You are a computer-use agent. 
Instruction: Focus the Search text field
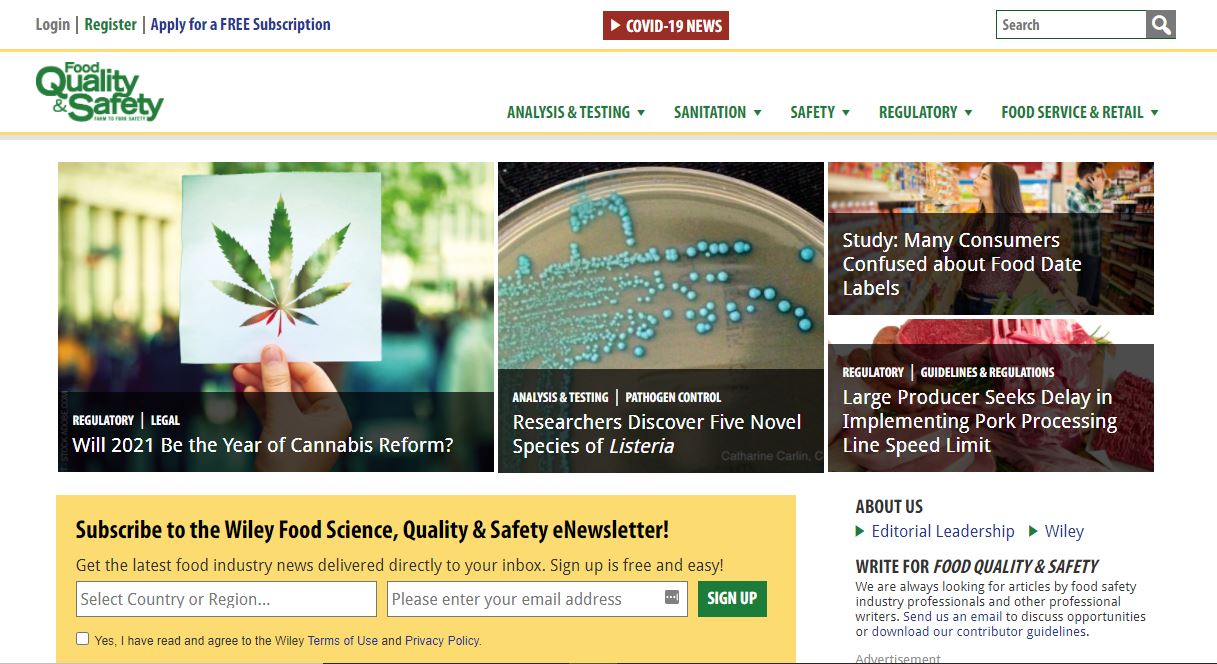coord(1070,25)
